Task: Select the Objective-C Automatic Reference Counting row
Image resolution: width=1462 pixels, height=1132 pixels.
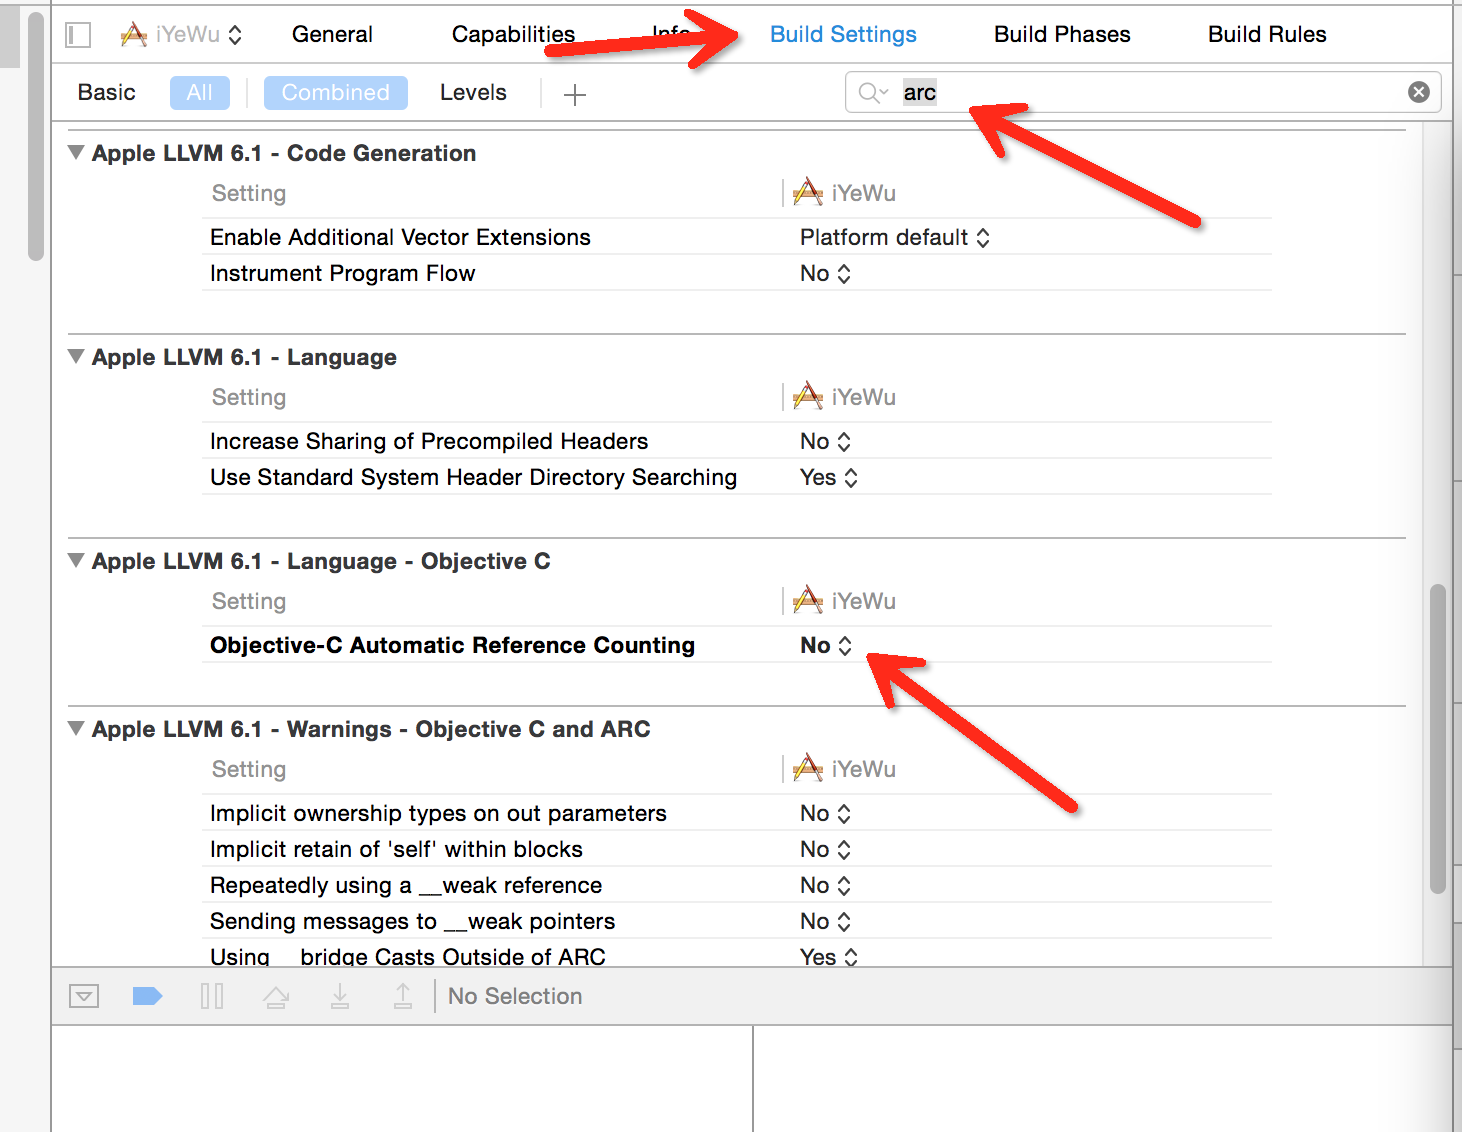Action: point(737,646)
